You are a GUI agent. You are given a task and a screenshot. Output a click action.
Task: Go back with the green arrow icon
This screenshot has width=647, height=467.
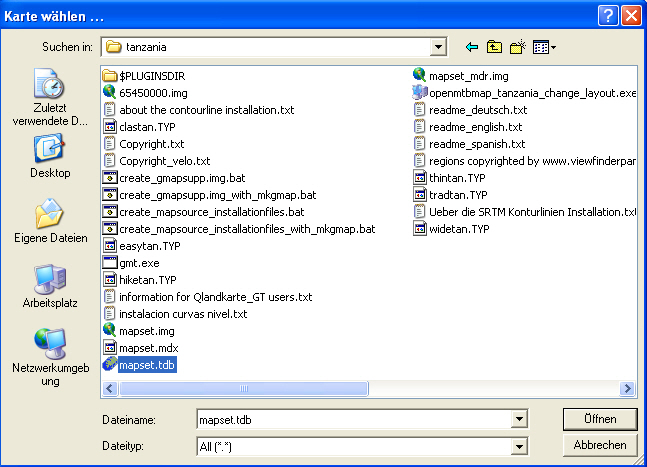pos(472,47)
